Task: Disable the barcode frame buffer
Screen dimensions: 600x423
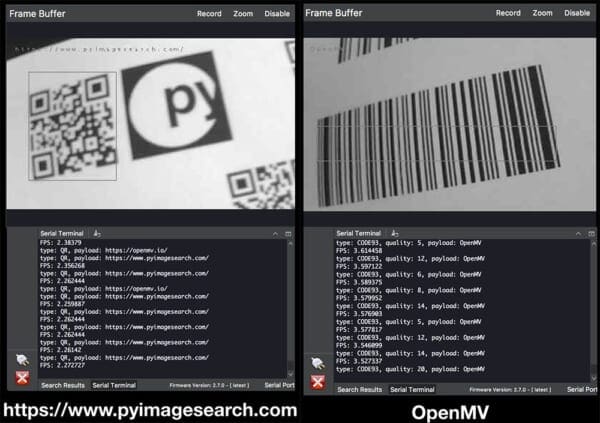Action: 577,14
